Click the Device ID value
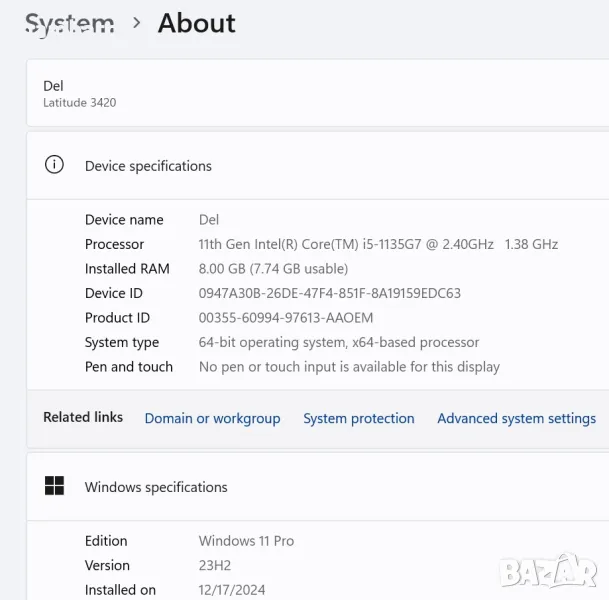 pyautogui.click(x=329, y=293)
